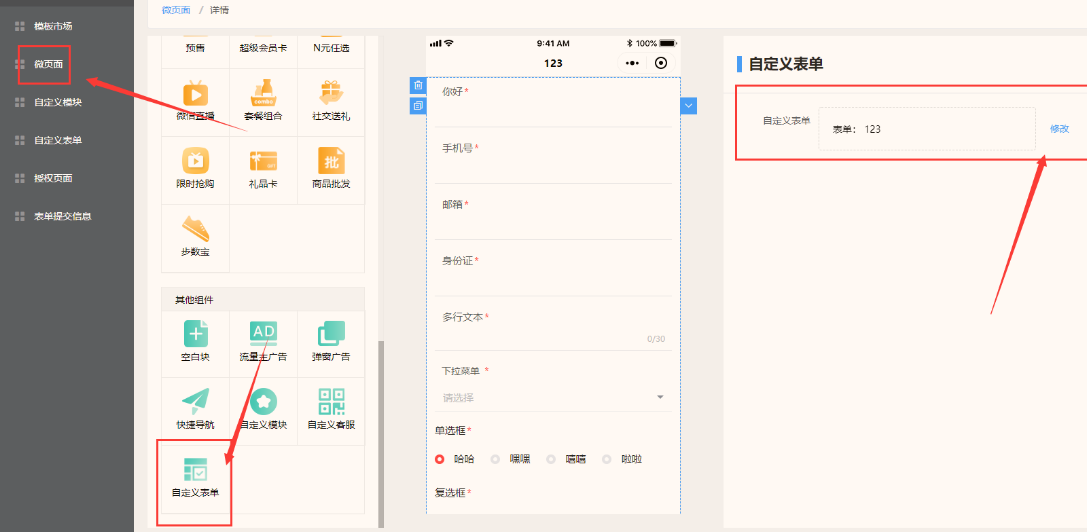This screenshot has width=1087, height=532.
Task: Click the 自定义表单 panel heading
Action: 786,65
